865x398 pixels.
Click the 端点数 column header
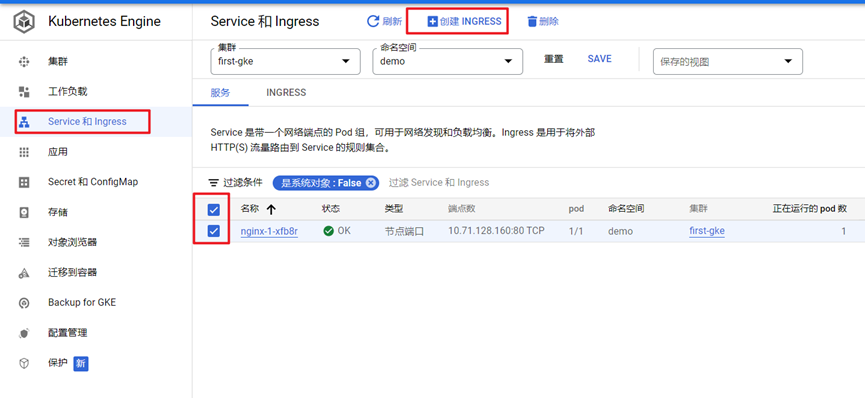pos(462,209)
